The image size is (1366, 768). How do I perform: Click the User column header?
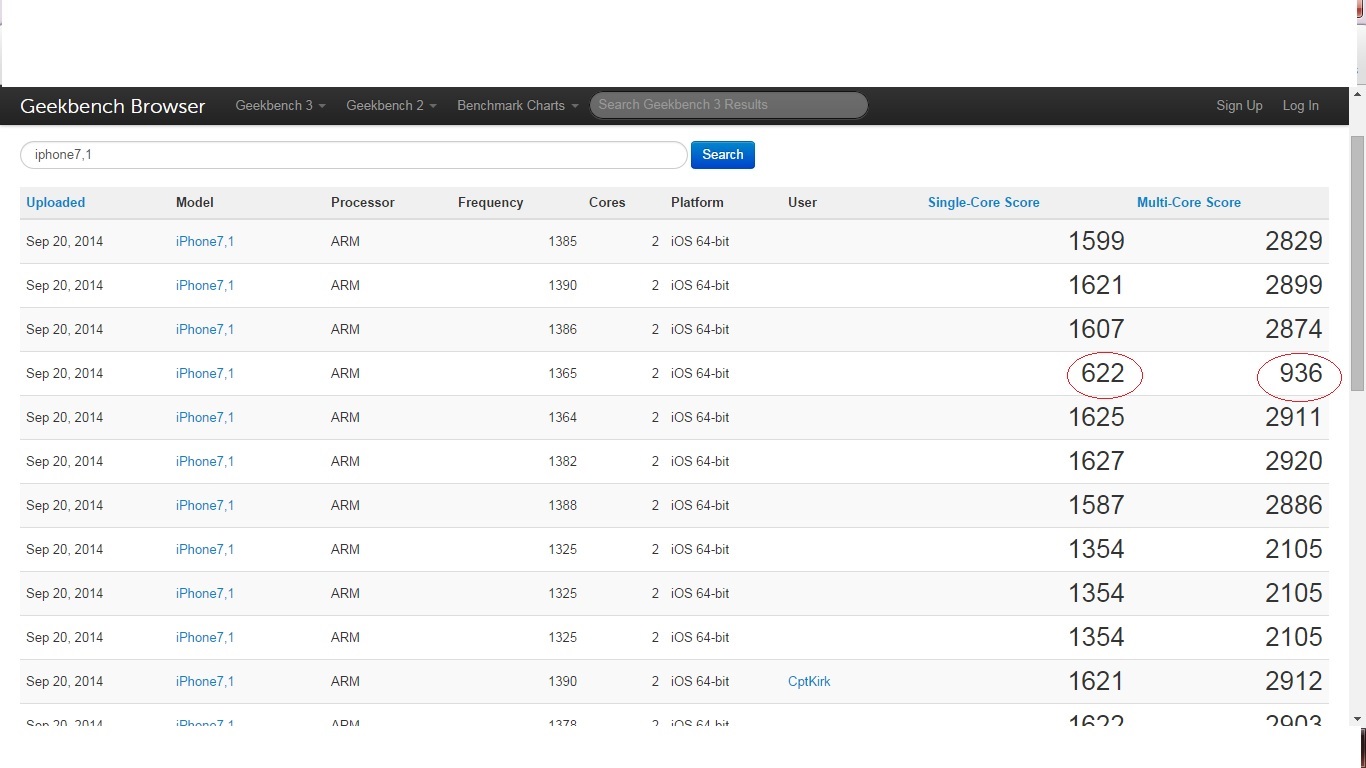point(802,202)
